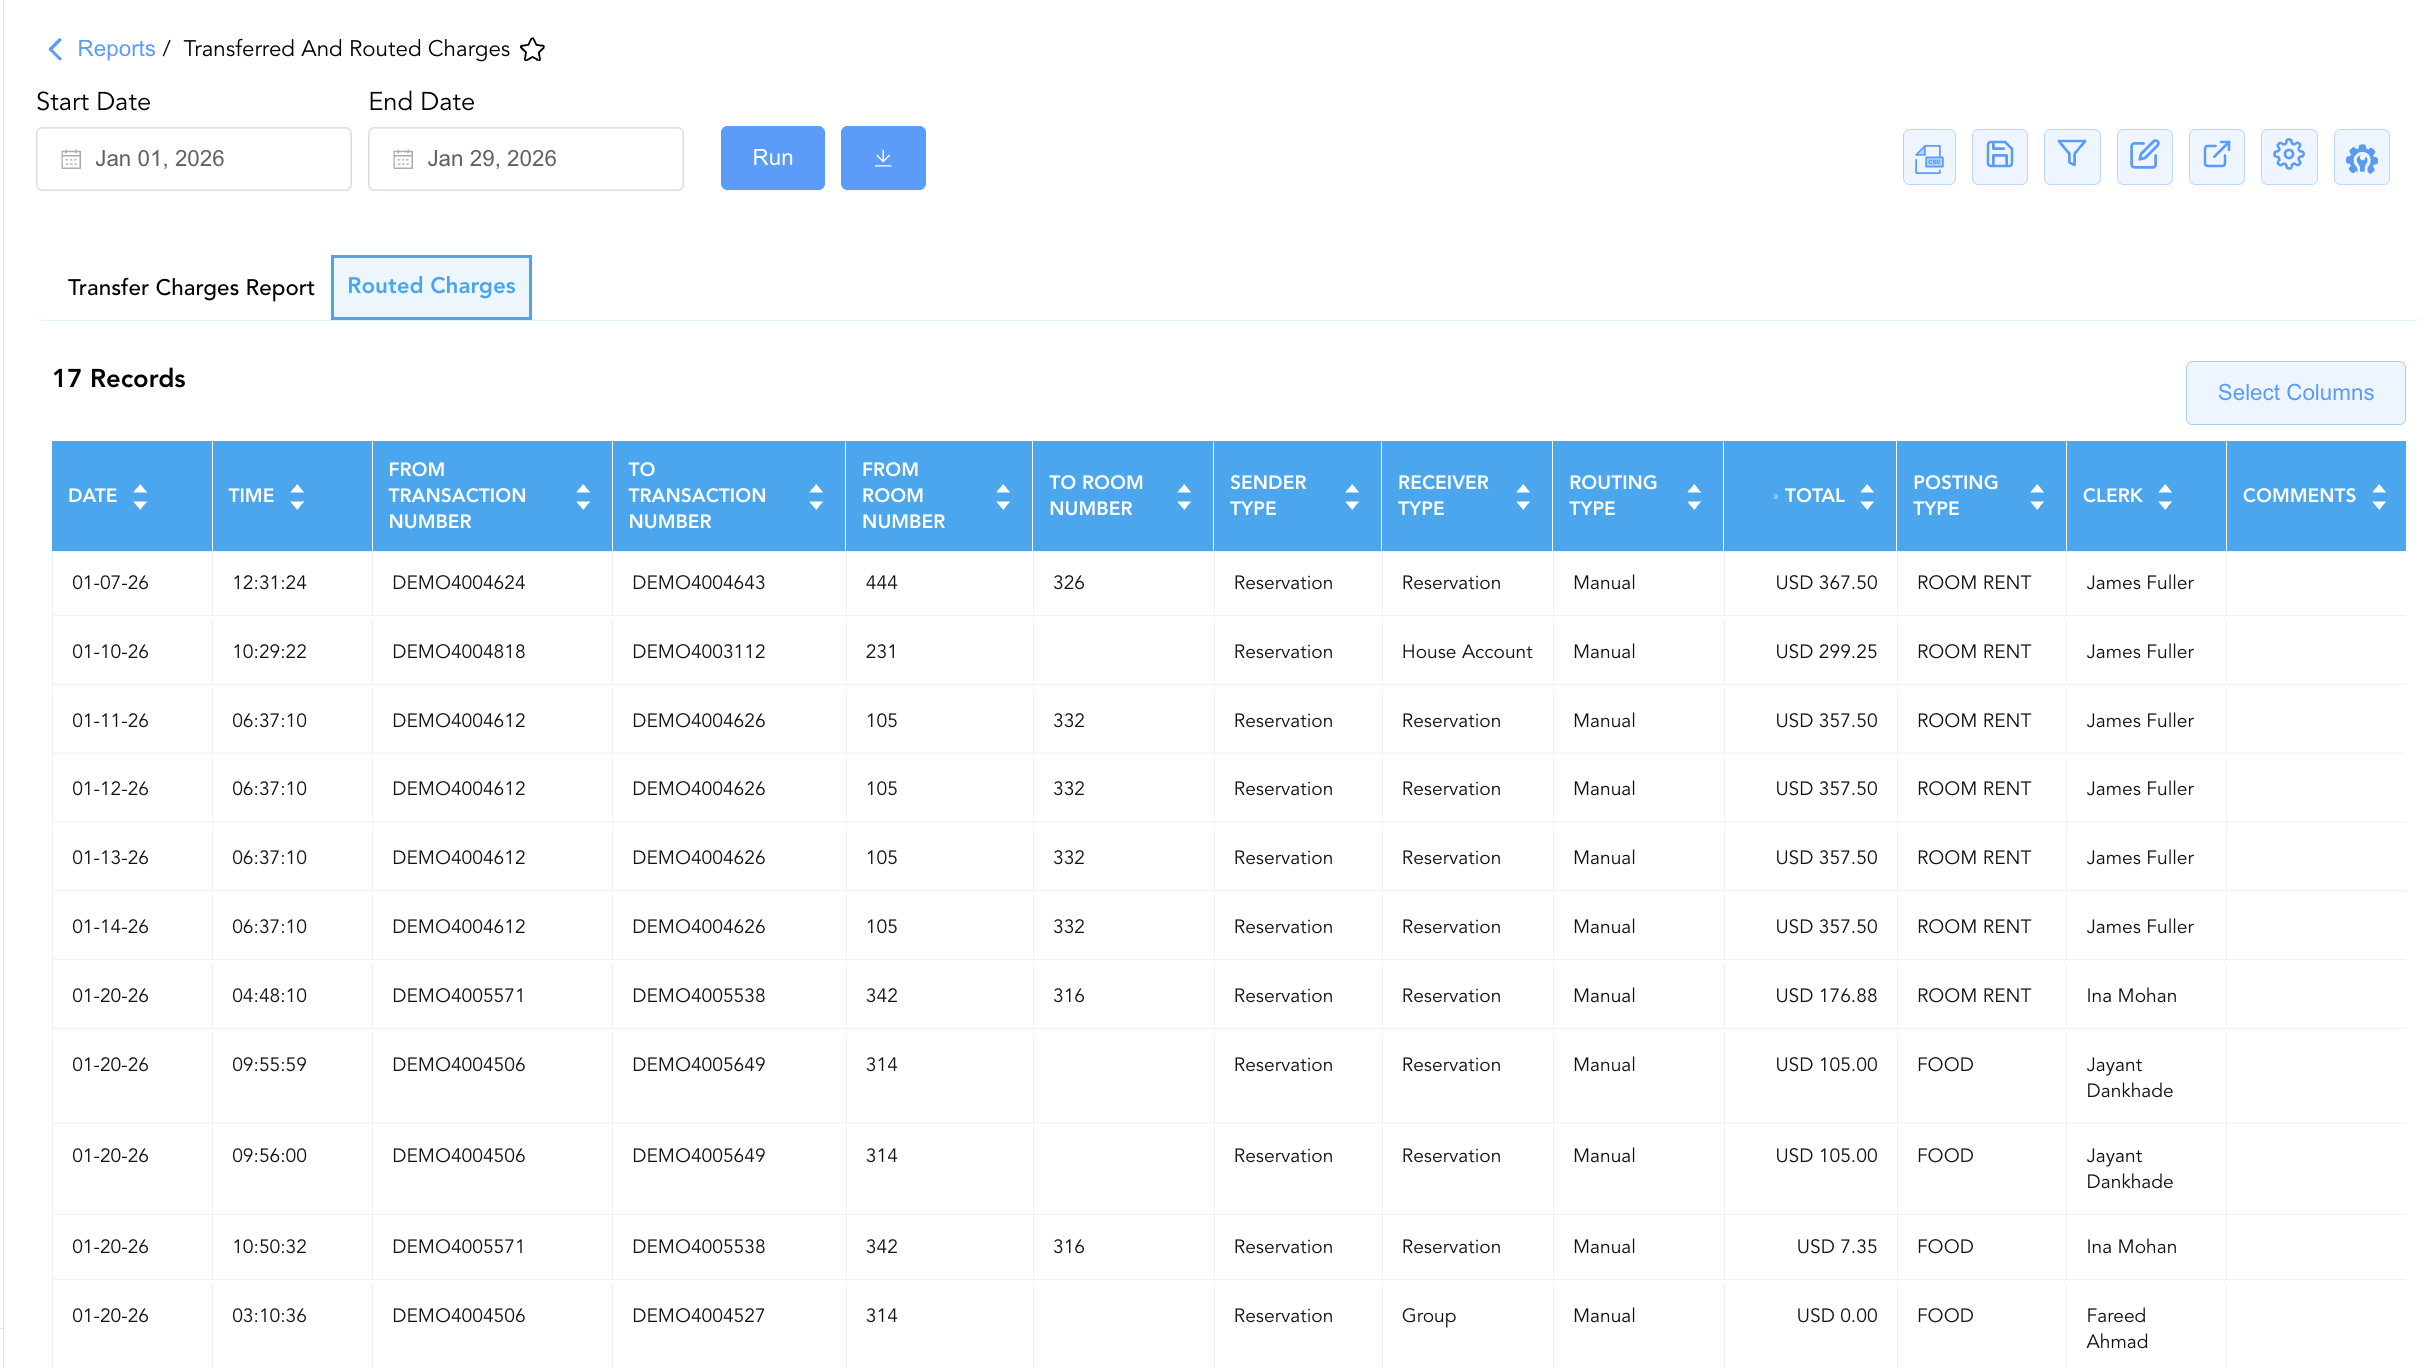Click transaction number DEMO4004624
Image resolution: width=2436 pixels, height=1368 pixels.
point(458,583)
